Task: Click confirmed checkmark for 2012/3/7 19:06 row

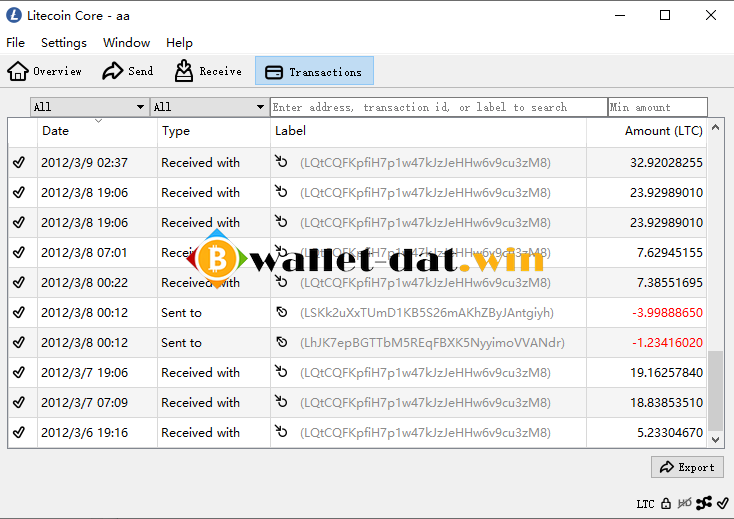Action: (x=19, y=373)
